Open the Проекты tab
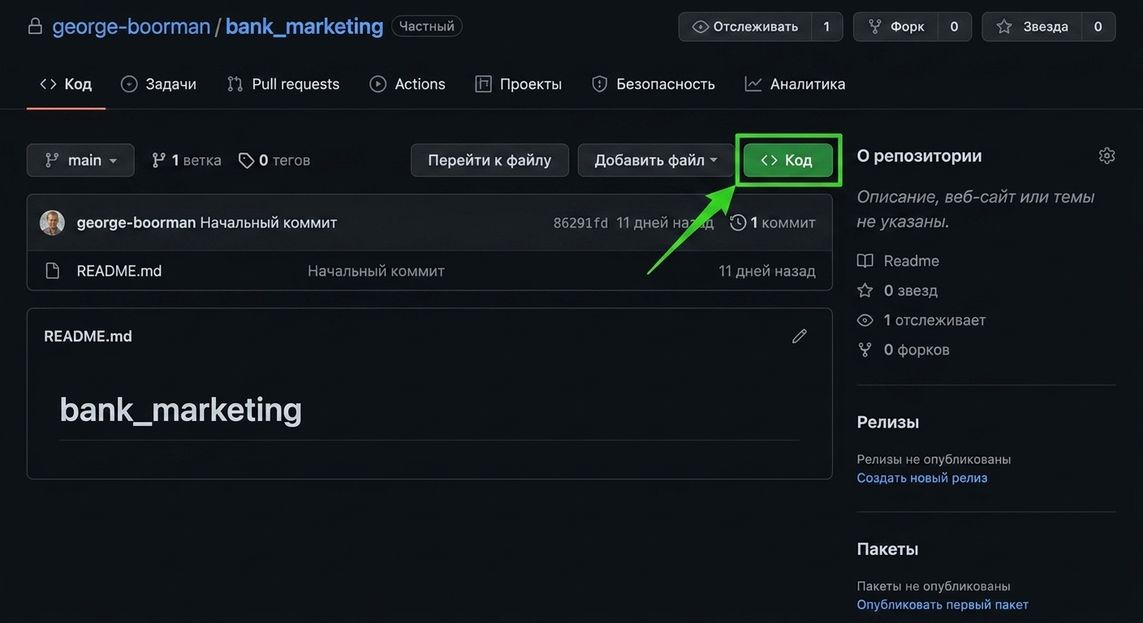This screenshot has height=623, width=1143. pos(518,84)
